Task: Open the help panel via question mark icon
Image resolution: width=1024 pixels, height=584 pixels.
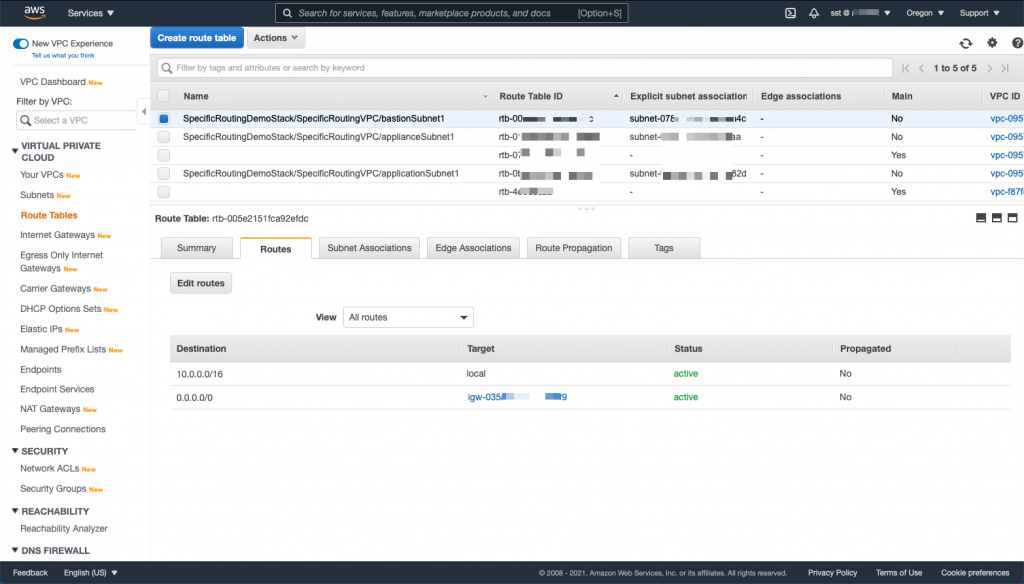Action: [1018, 43]
